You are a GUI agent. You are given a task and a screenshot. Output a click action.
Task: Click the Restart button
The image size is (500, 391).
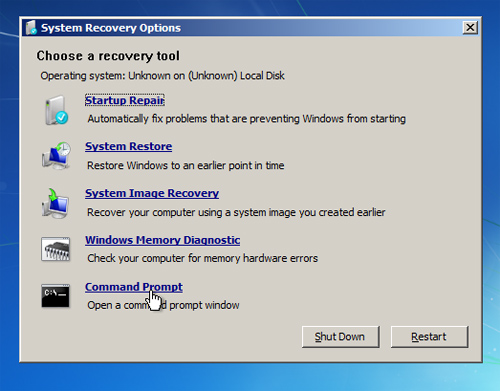pyautogui.click(x=429, y=337)
